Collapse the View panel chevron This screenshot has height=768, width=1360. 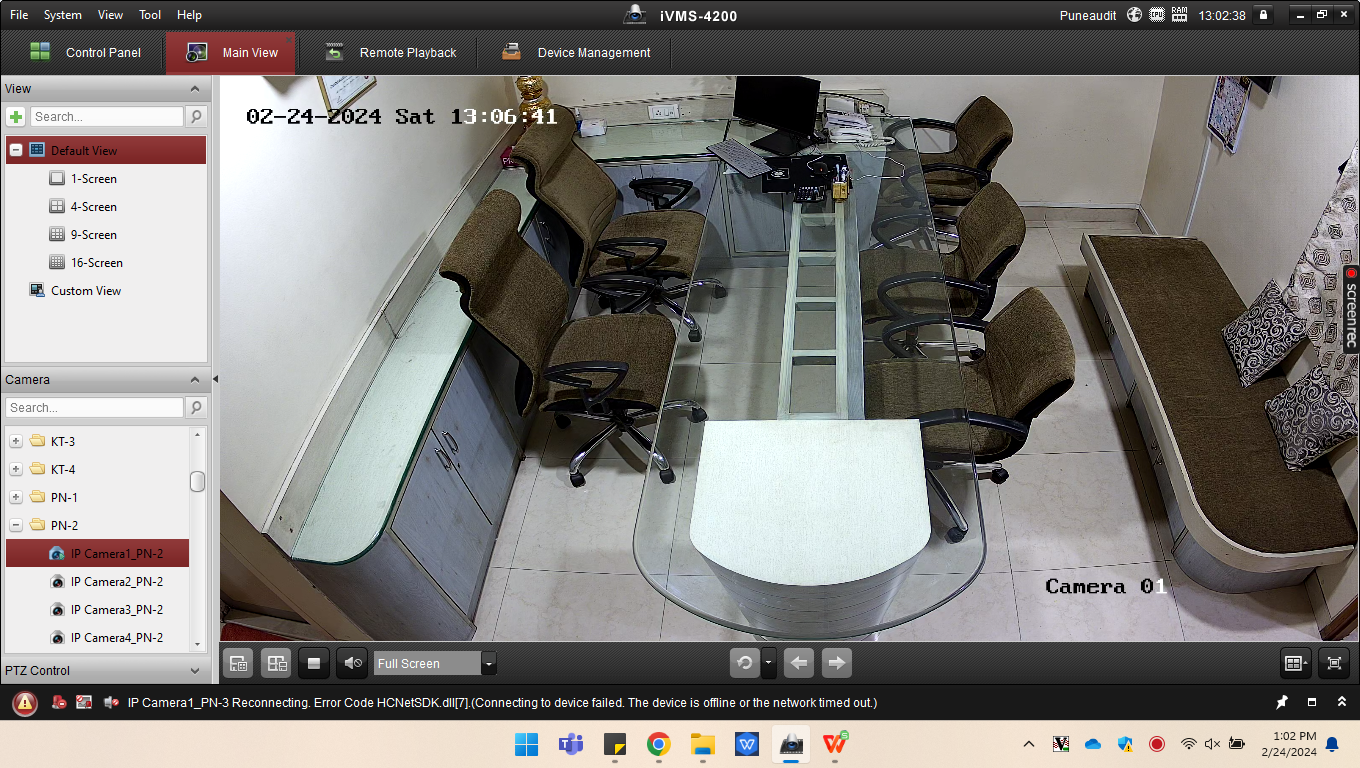coord(195,89)
